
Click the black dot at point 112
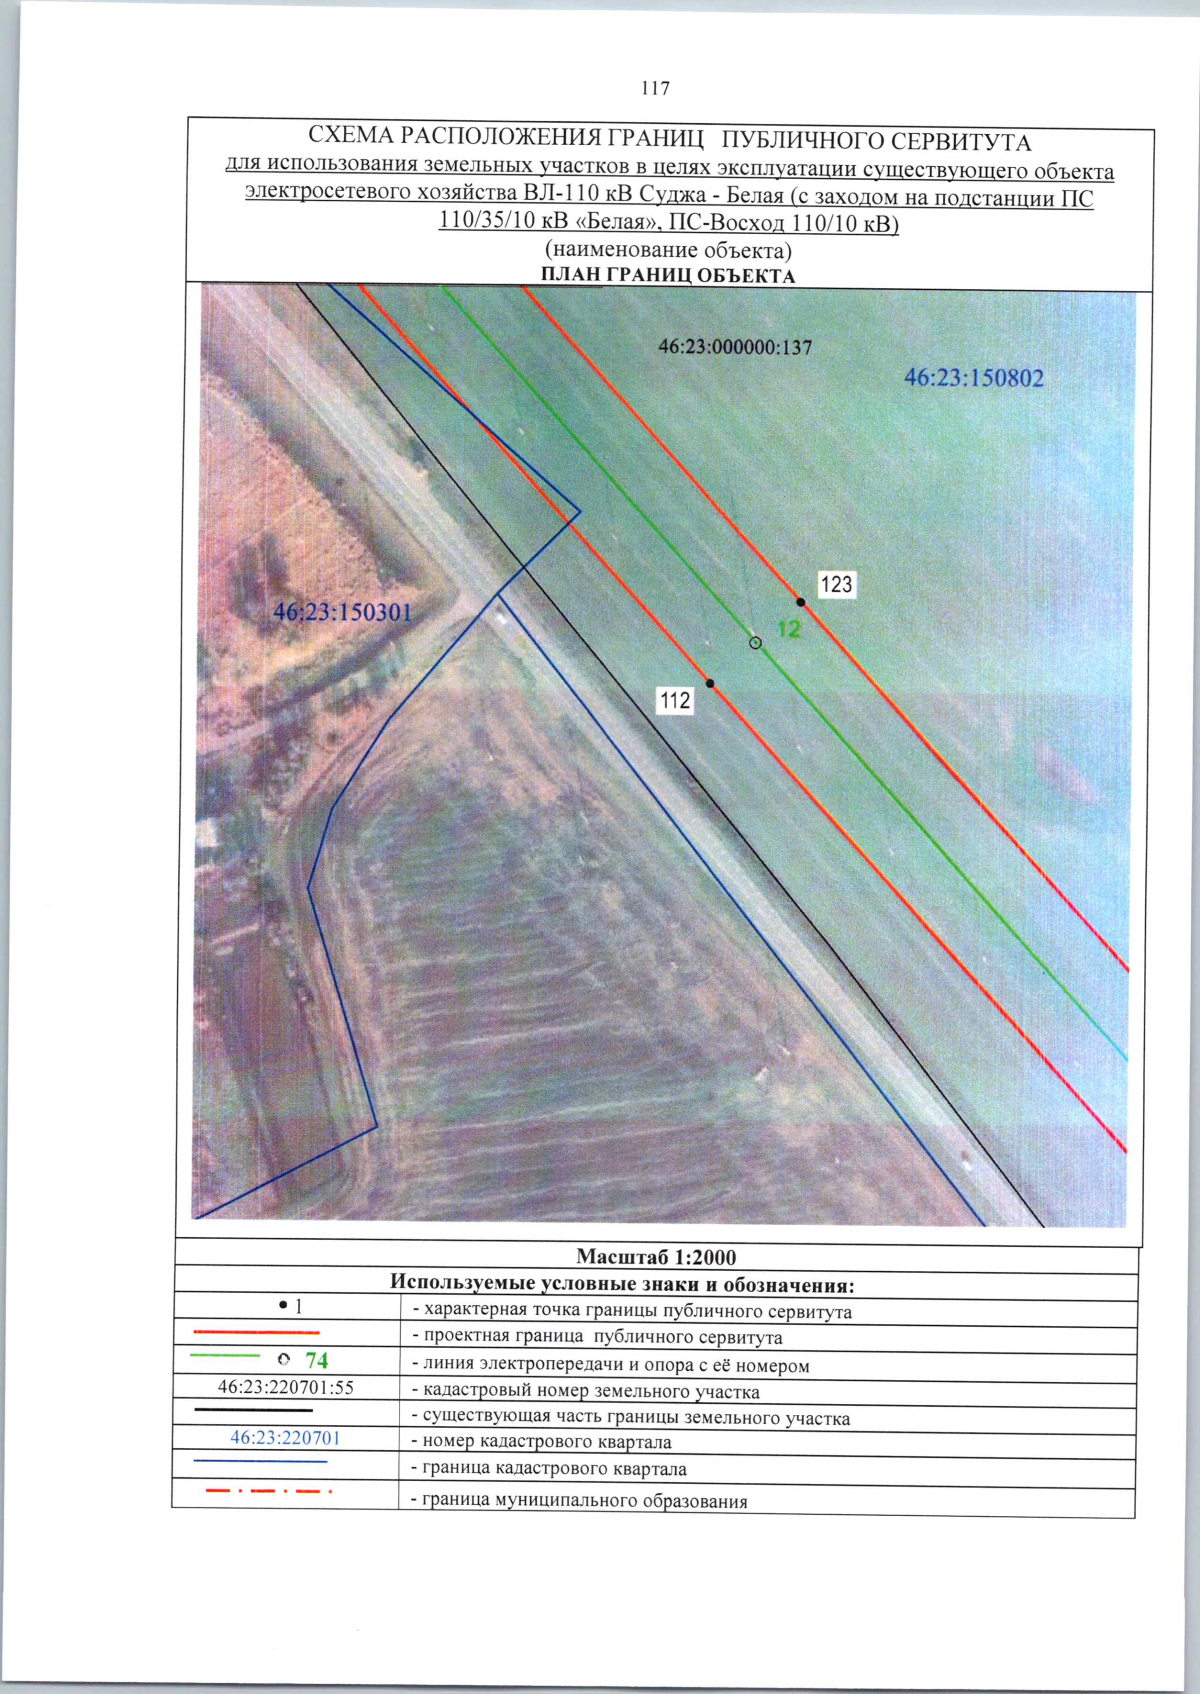click(710, 683)
